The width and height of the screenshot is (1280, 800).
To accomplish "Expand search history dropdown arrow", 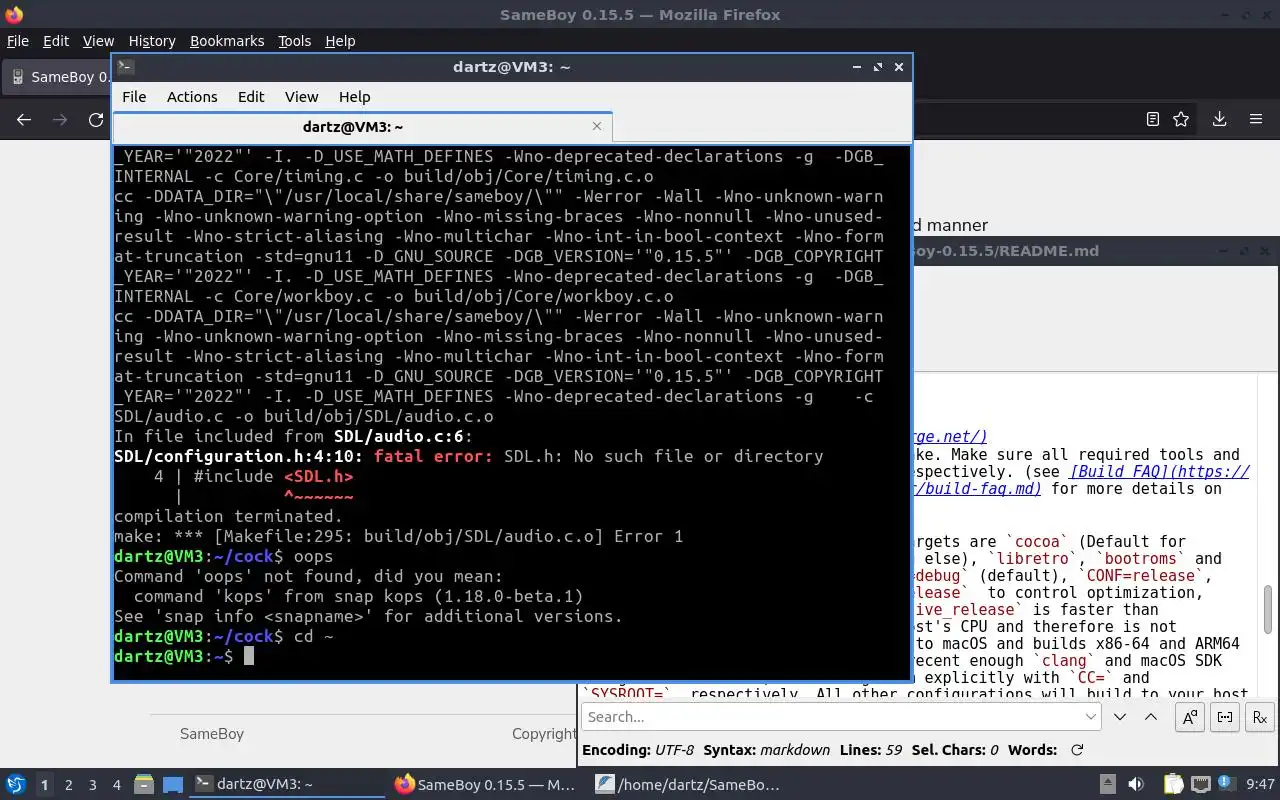I will (x=1090, y=717).
